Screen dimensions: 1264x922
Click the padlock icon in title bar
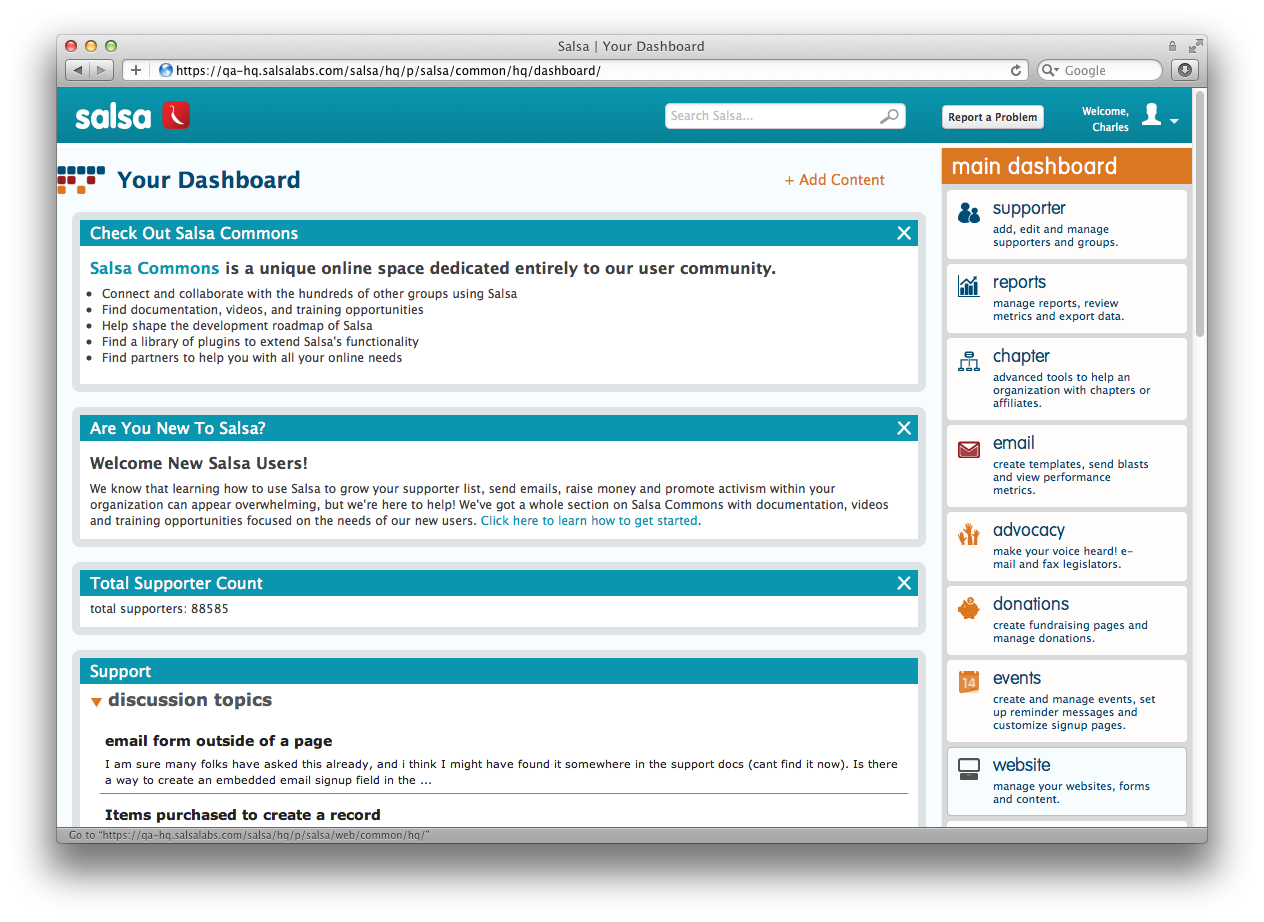point(1172,46)
